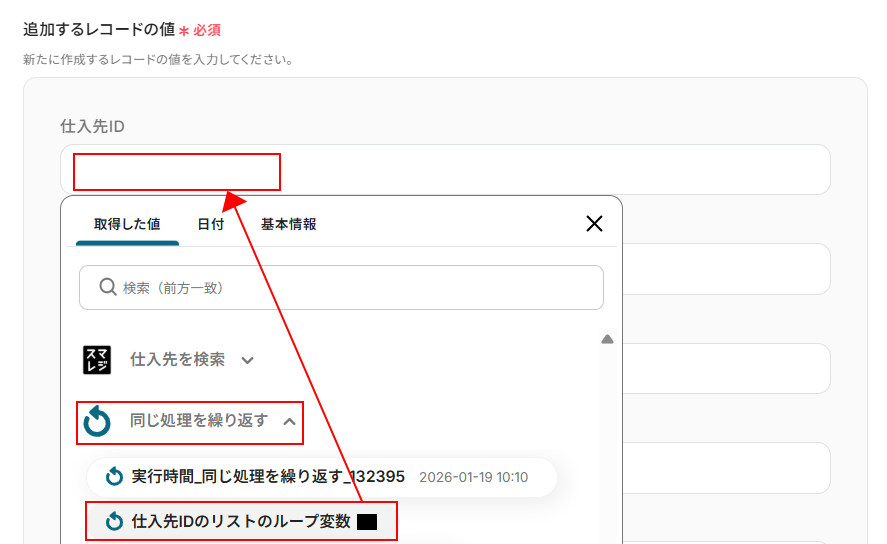887x544 pixels.
Task: Select 実行時間_同じ処理を繰り返す_132395 value
Action: [x=321, y=477]
